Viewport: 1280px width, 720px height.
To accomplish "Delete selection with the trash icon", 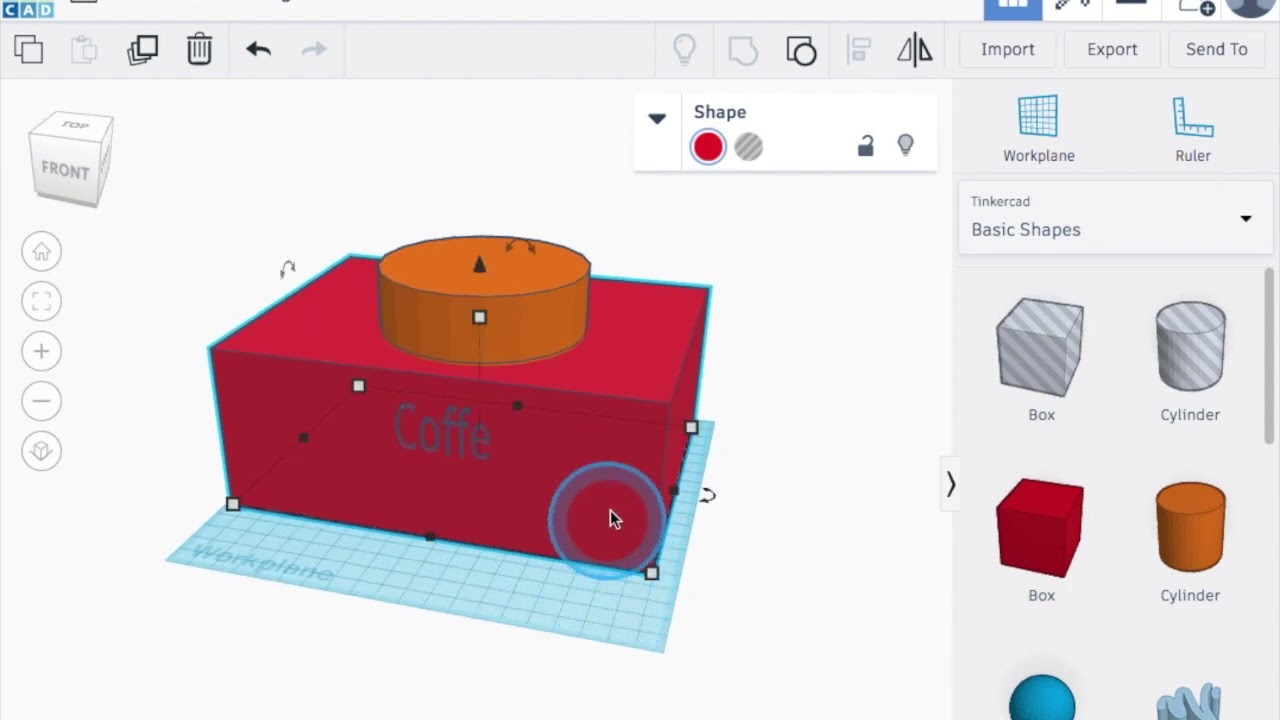I will (199, 49).
